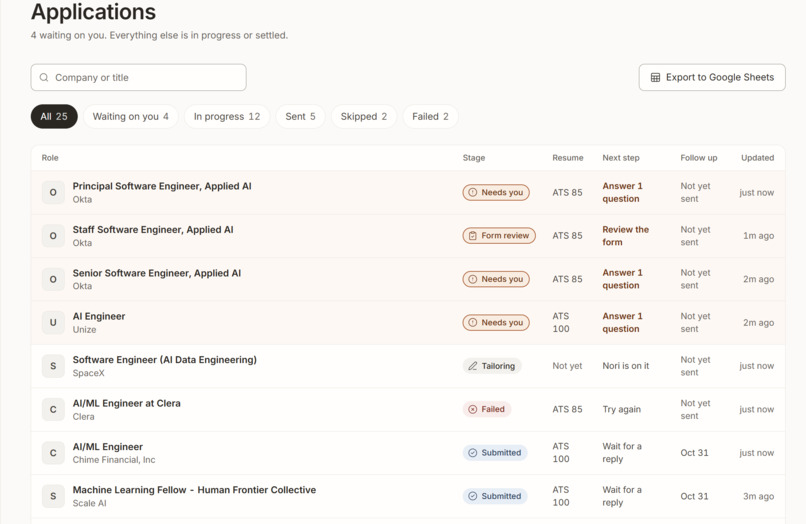Click the Okta avatar for Staff Software Engineer

coord(53,236)
